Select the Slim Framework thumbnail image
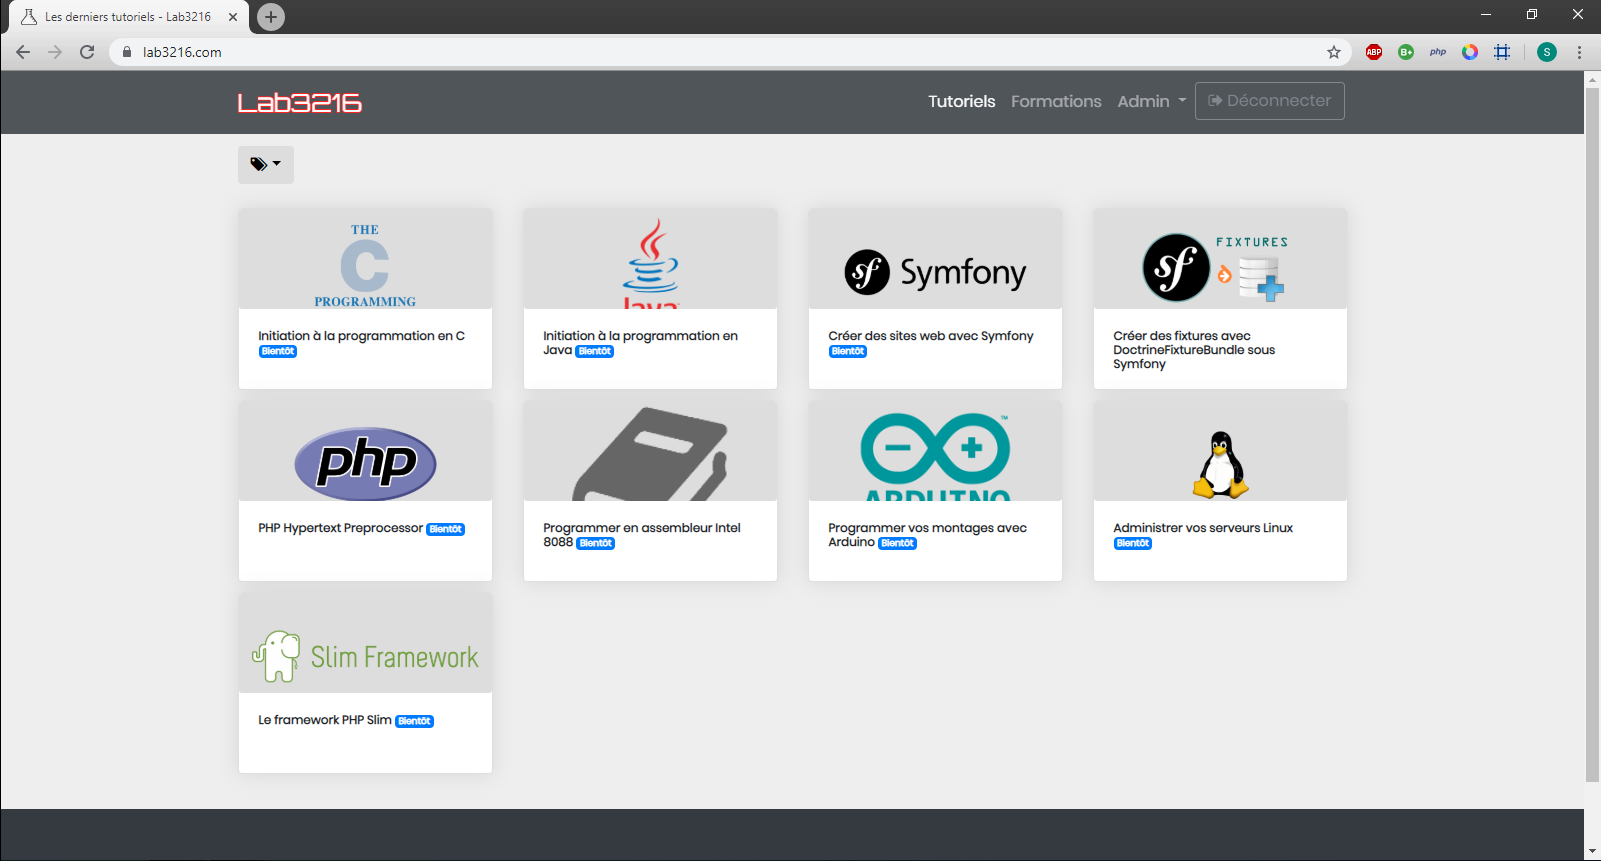 pyautogui.click(x=365, y=643)
